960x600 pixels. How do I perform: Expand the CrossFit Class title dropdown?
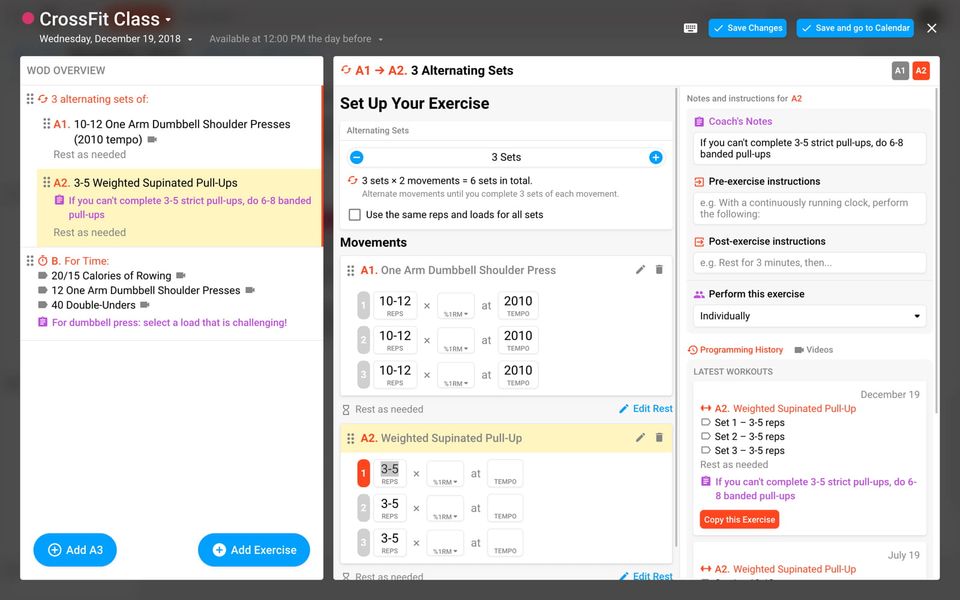coord(168,20)
